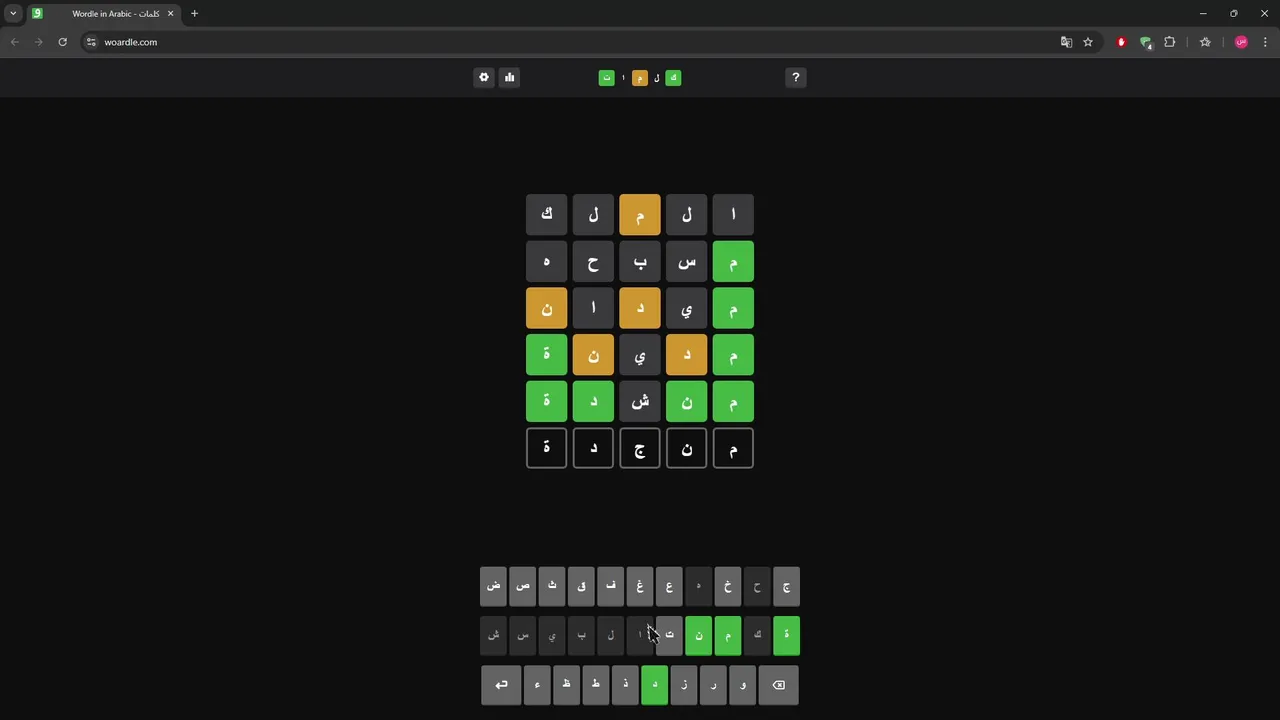The width and height of the screenshot is (1280, 720).
Task: Tap the خ key
Action: (x=728, y=586)
